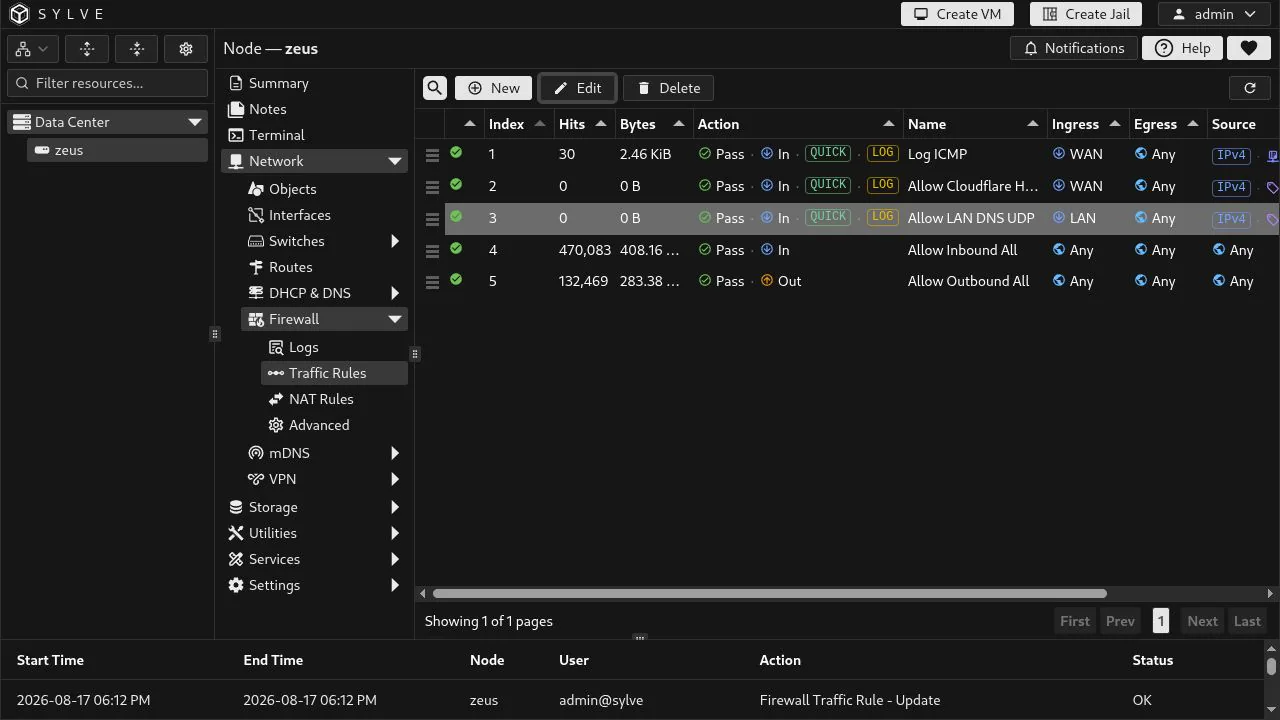Click the Advanced gear icon under Firewall

point(276,425)
